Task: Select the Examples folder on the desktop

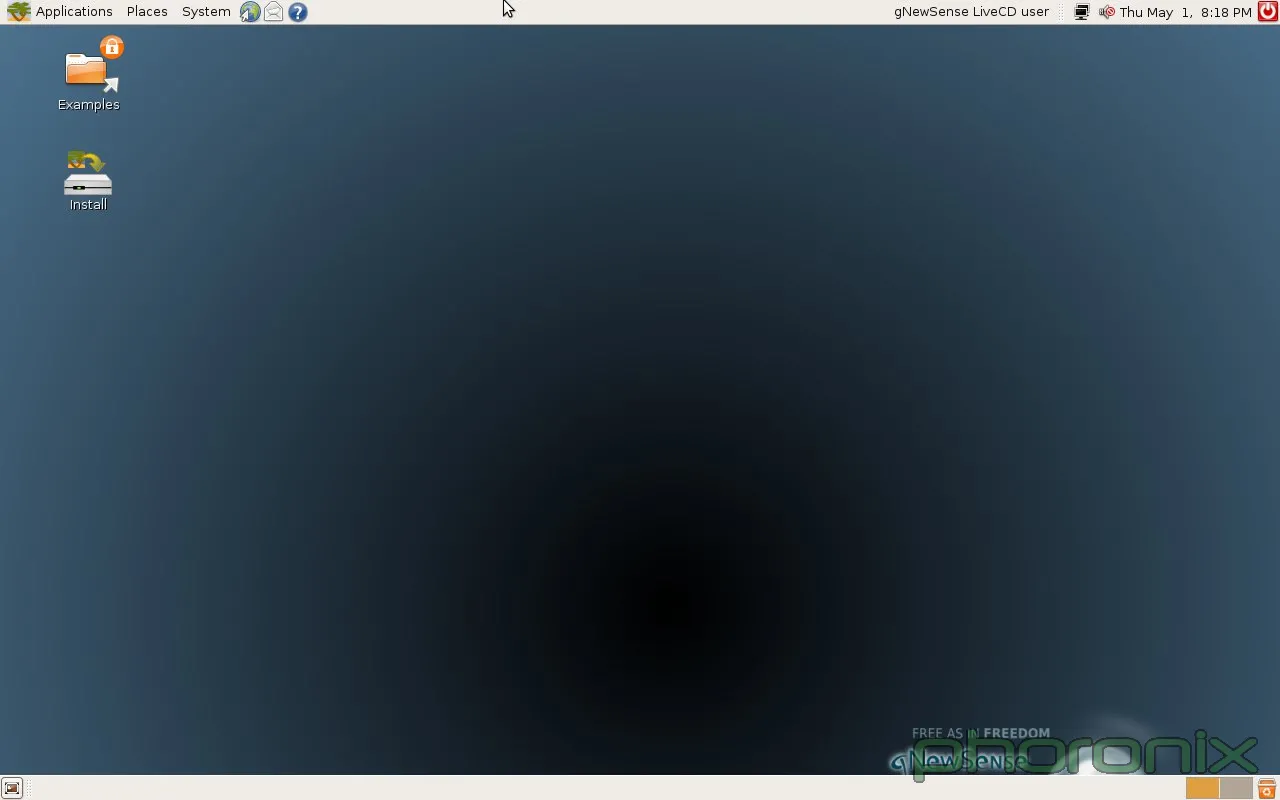Action: (88, 75)
